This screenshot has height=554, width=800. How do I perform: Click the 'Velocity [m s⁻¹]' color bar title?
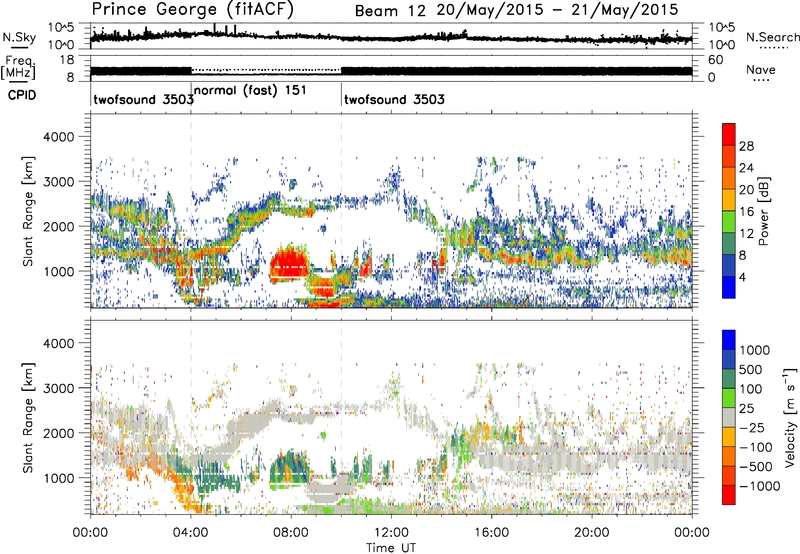[x=790, y=417]
